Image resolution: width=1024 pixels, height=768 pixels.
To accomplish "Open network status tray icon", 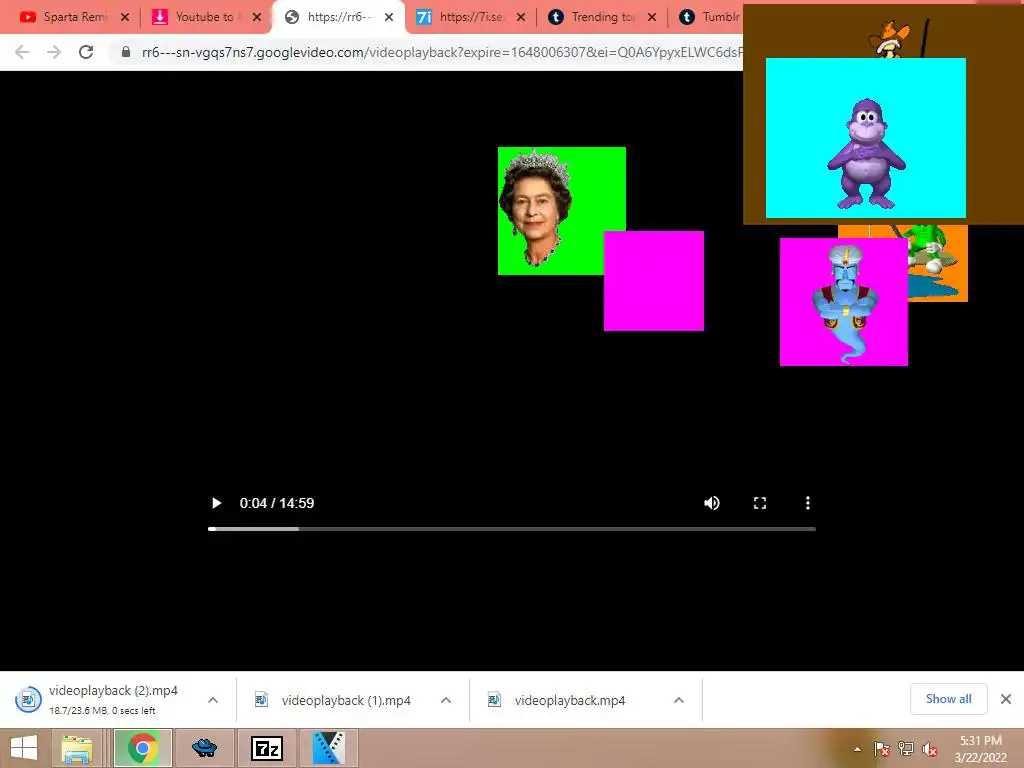I will [x=906, y=749].
